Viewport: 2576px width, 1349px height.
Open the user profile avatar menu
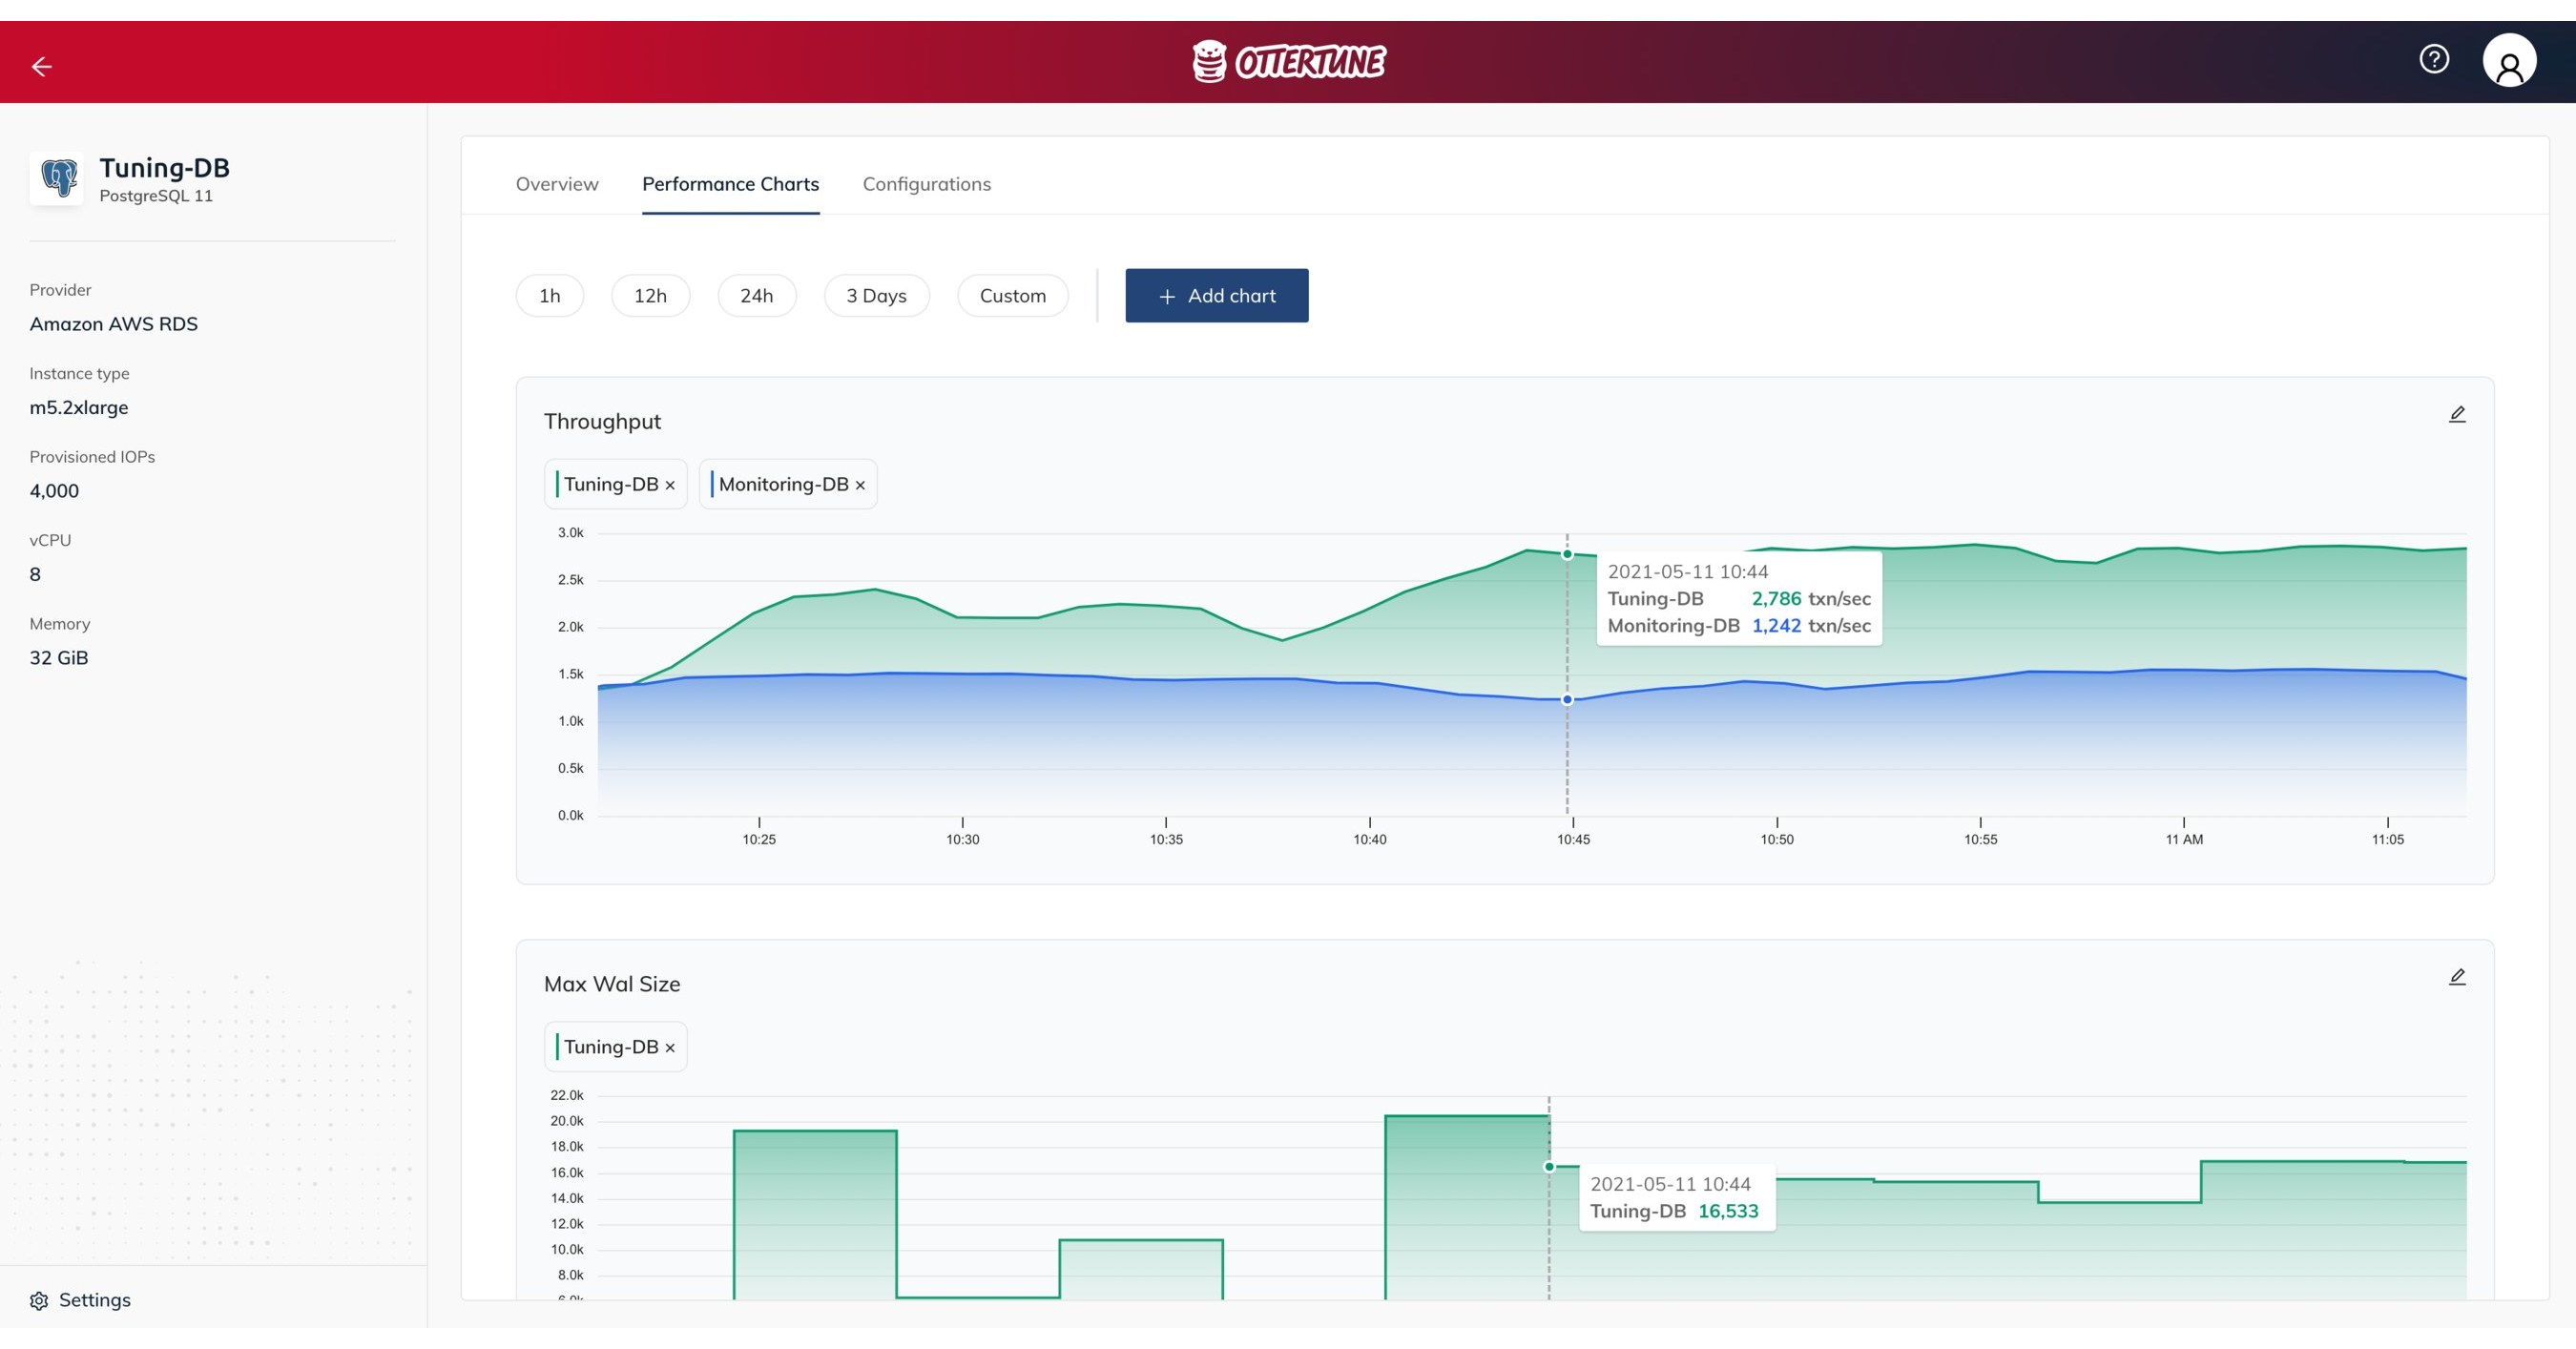[2509, 61]
